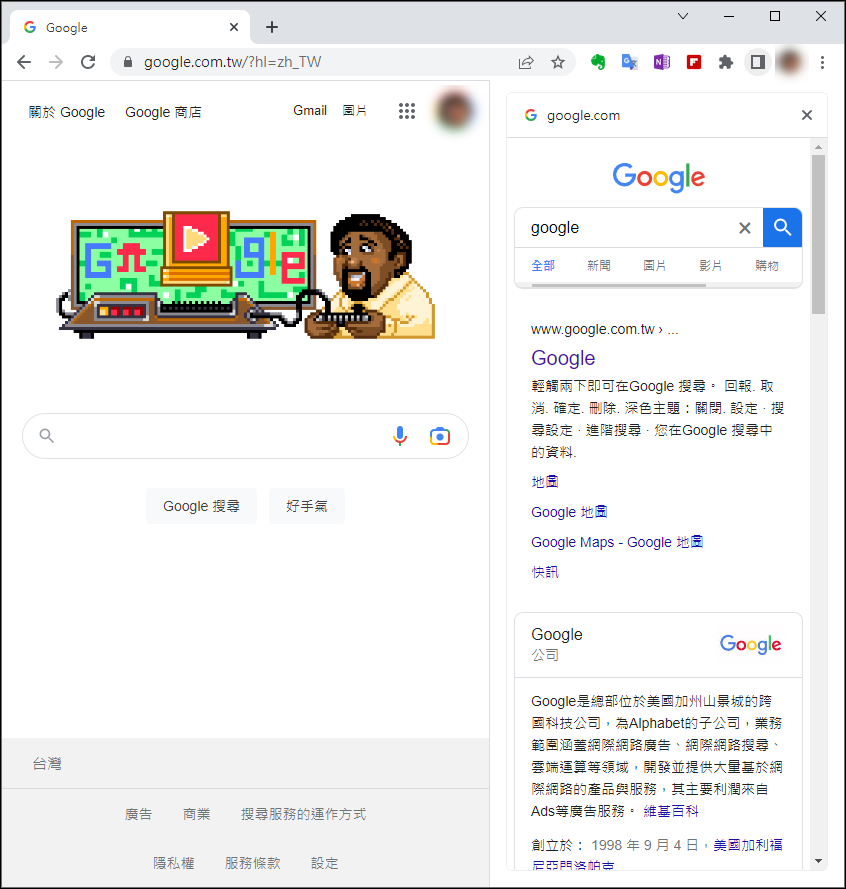Open the Flipboard extension
Image resolution: width=846 pixels, height=889 pixels.
(x=694, y=62)
